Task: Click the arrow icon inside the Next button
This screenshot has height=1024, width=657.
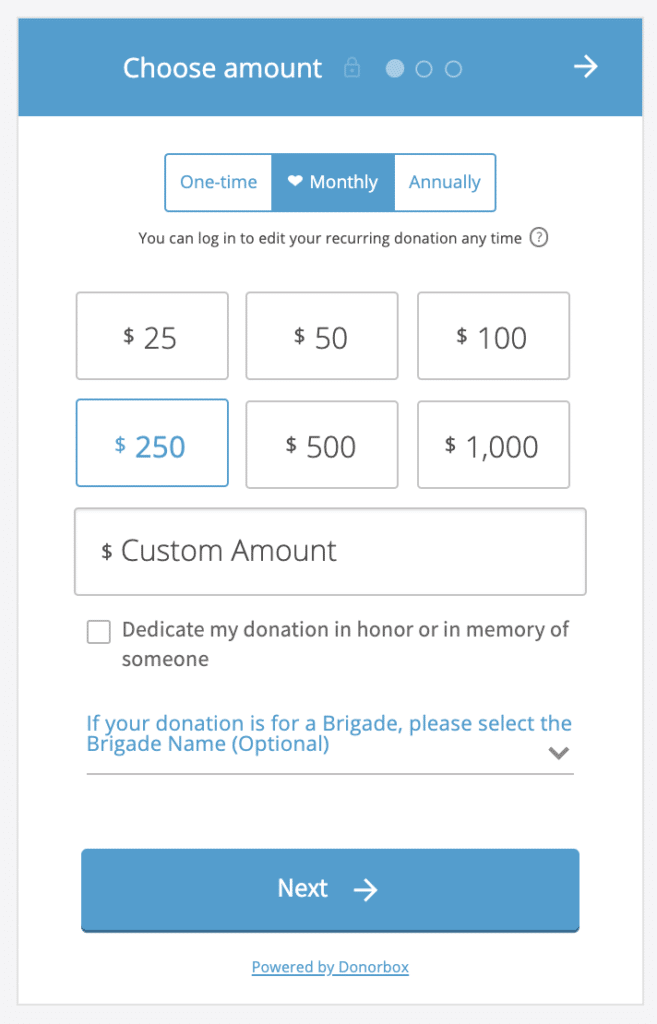Action: point(367,888)
